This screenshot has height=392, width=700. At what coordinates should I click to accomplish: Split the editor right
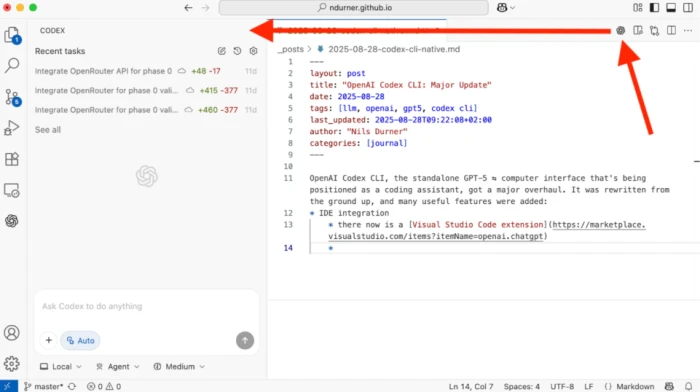tap(671, 30)
